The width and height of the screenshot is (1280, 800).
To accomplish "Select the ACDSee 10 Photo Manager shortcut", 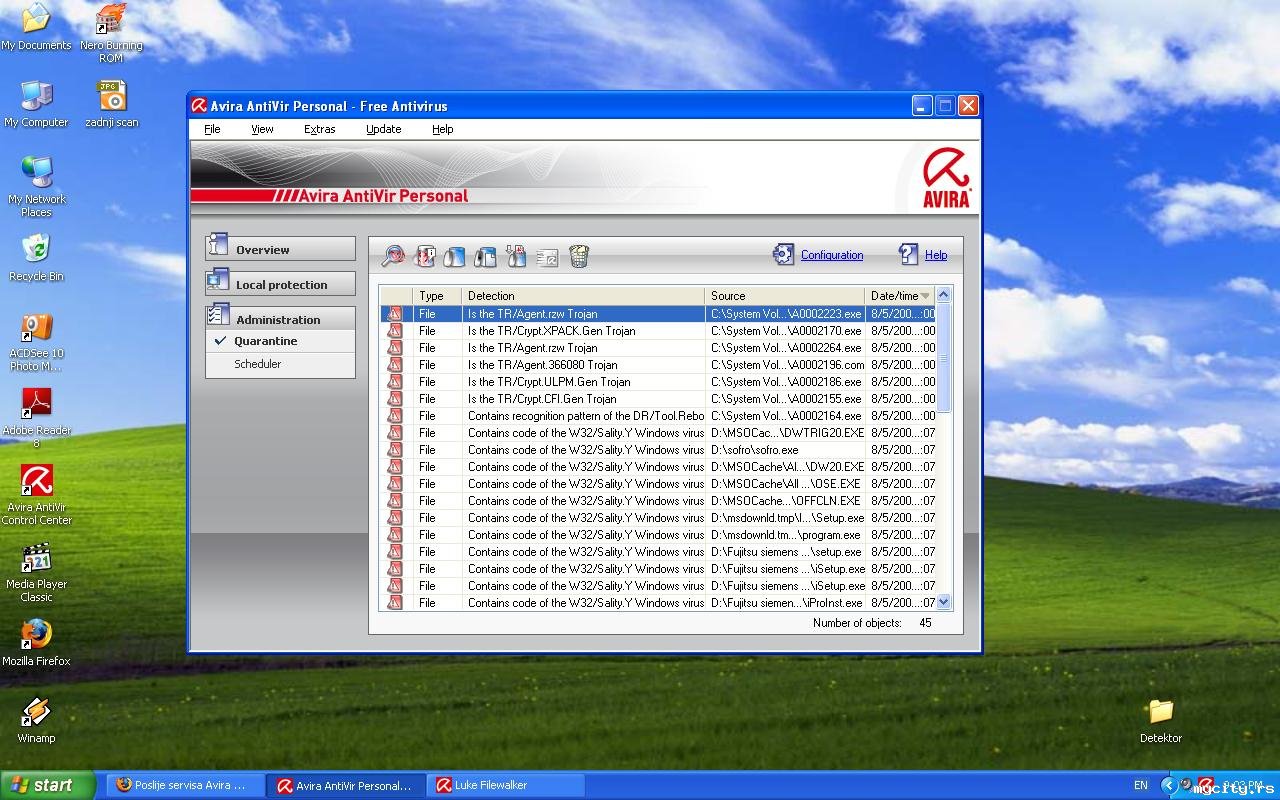I will (36, 342).
